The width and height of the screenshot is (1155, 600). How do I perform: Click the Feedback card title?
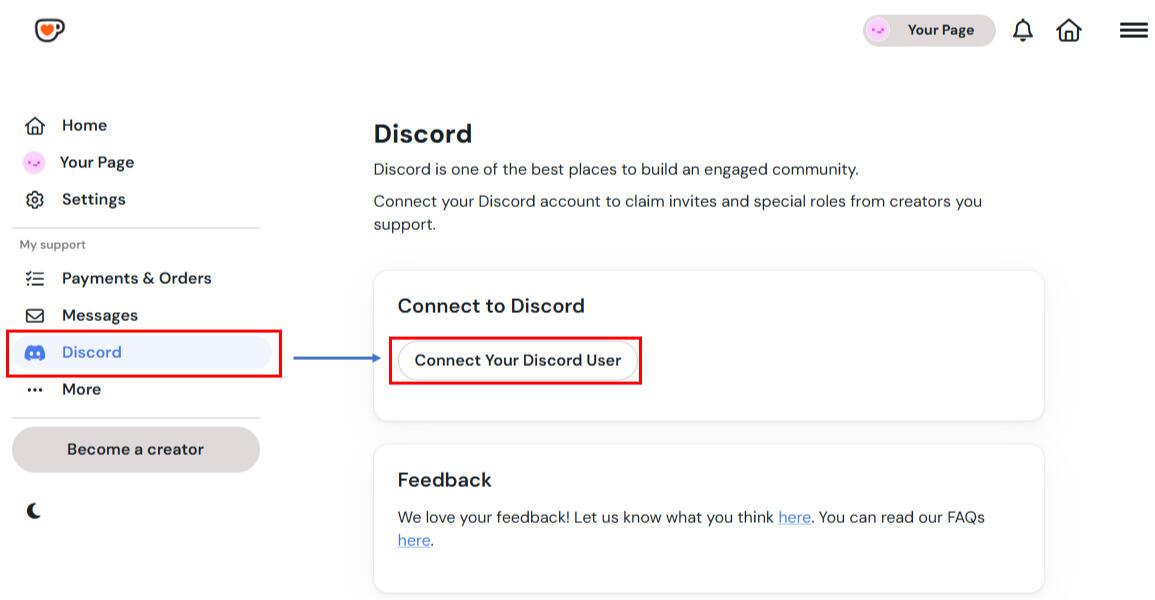tap(444, 480)
